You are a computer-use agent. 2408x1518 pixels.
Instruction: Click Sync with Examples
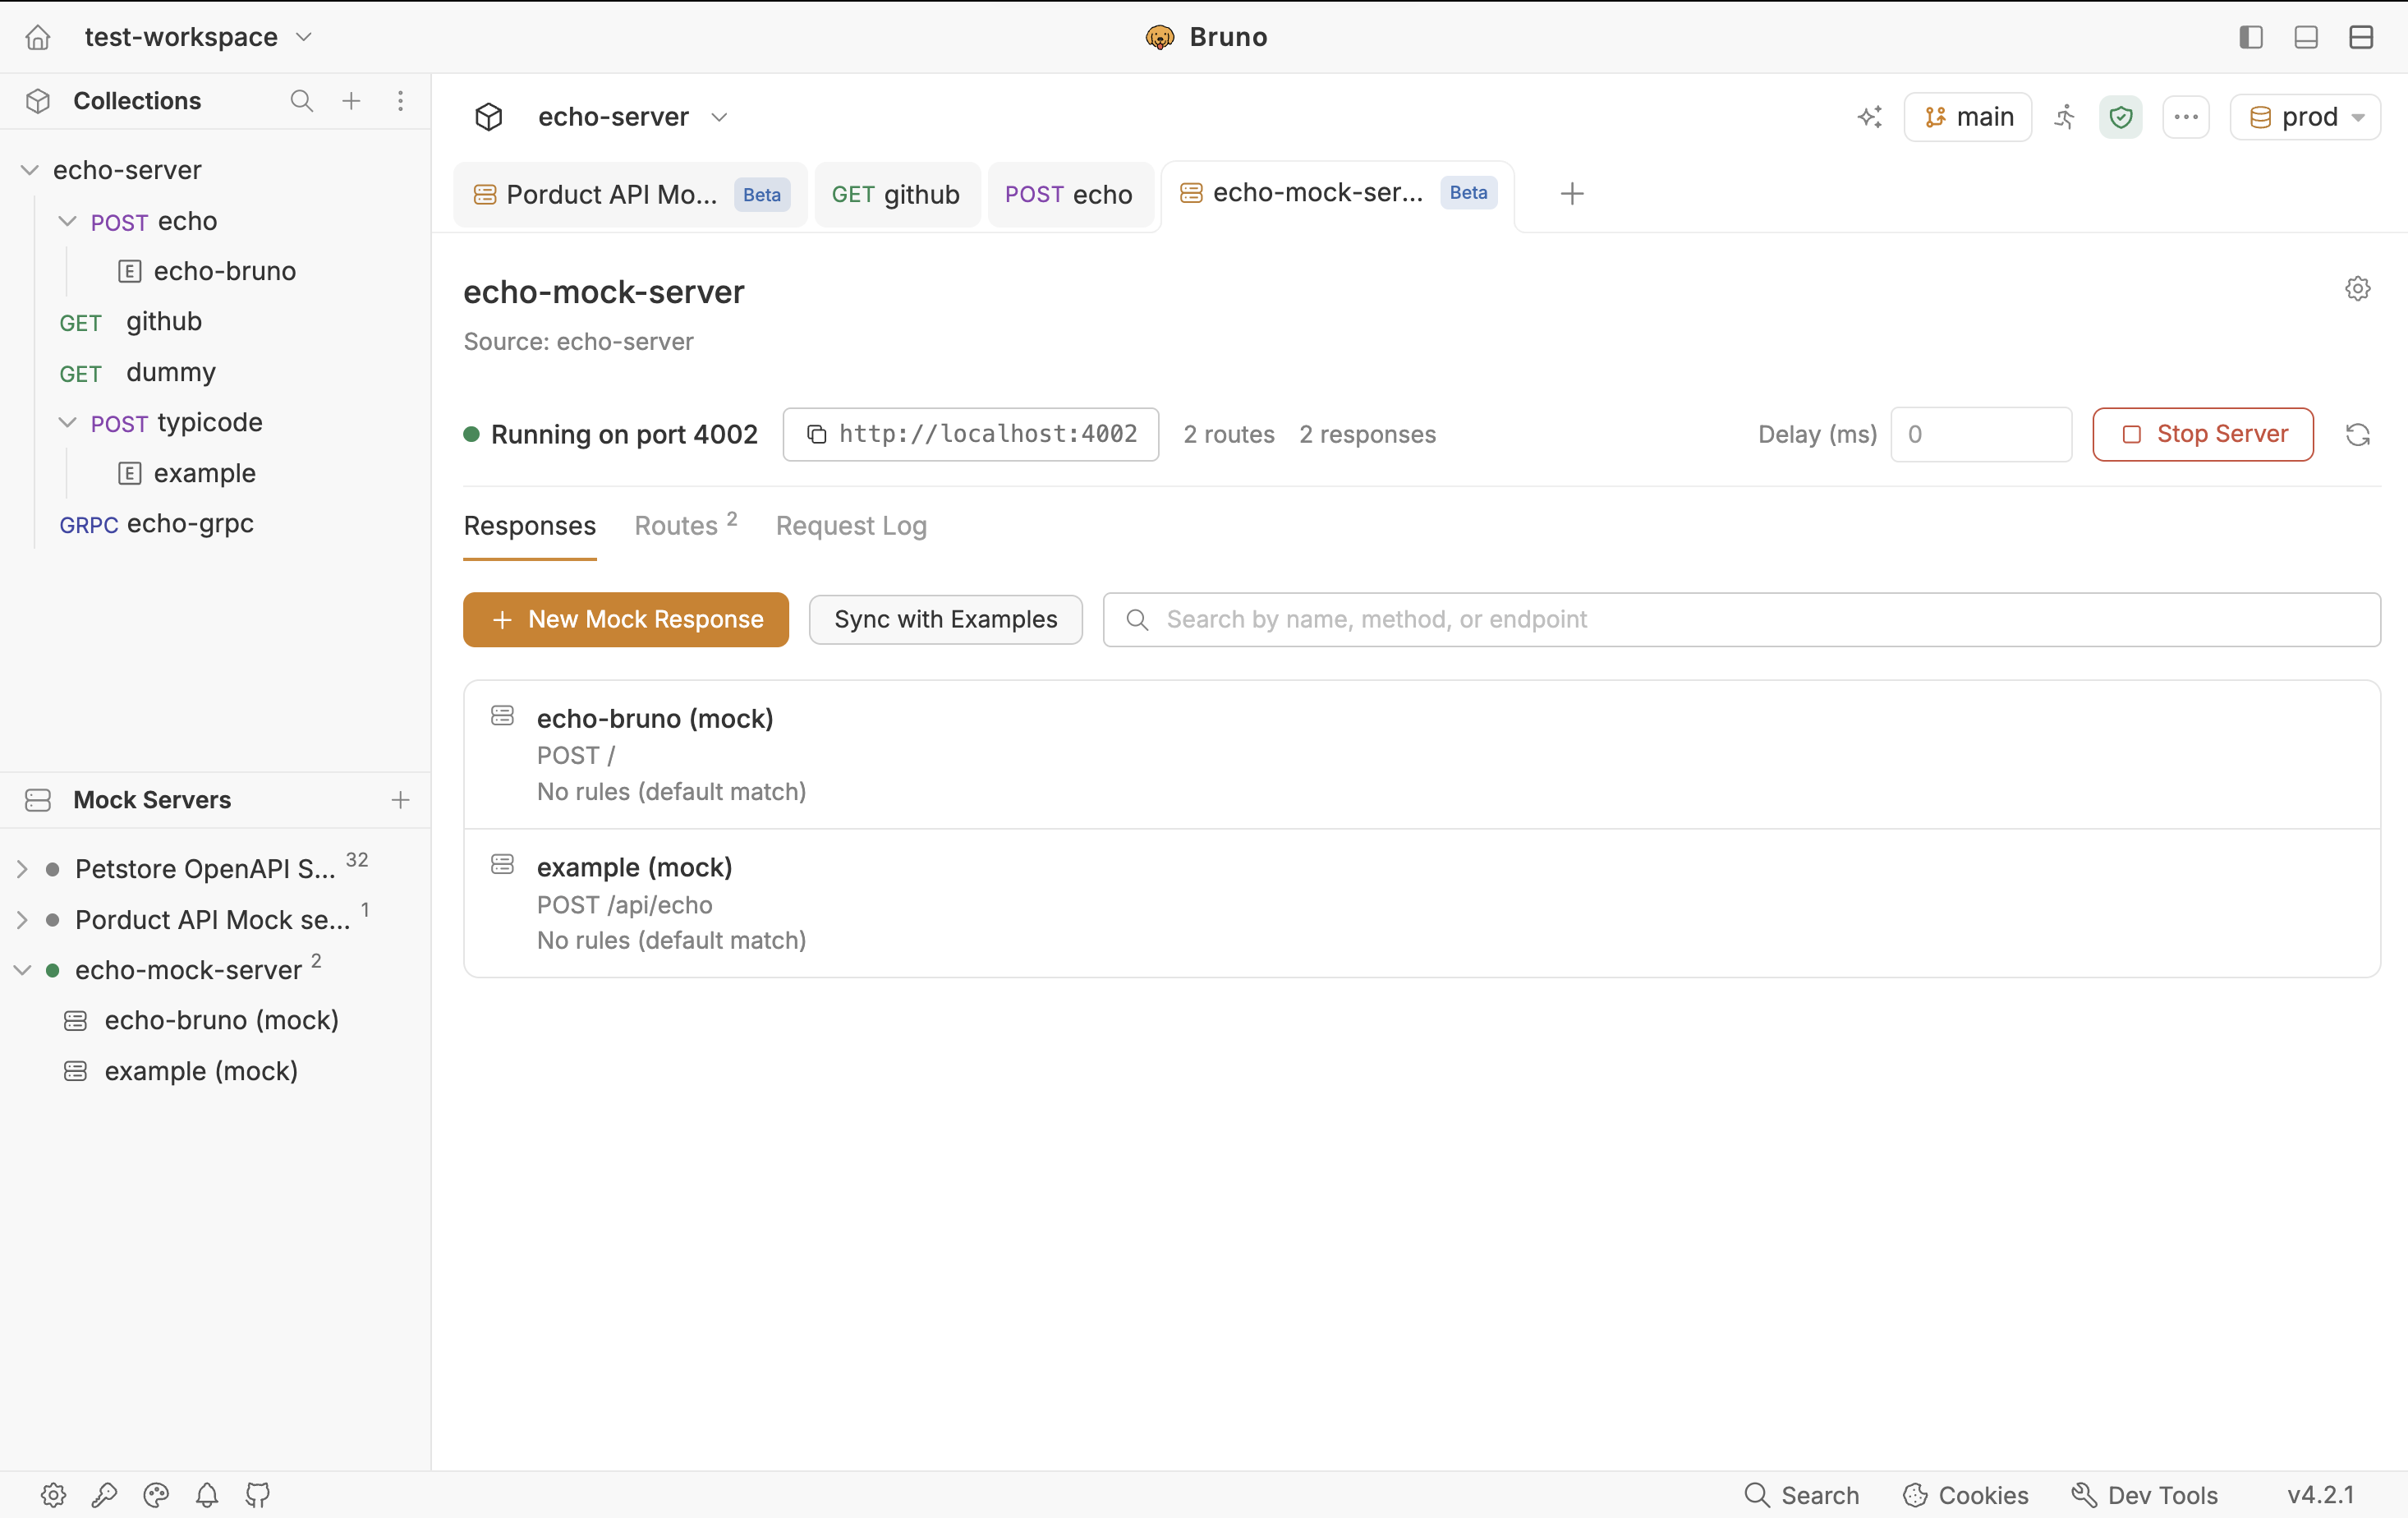click(x=946, y=620)
